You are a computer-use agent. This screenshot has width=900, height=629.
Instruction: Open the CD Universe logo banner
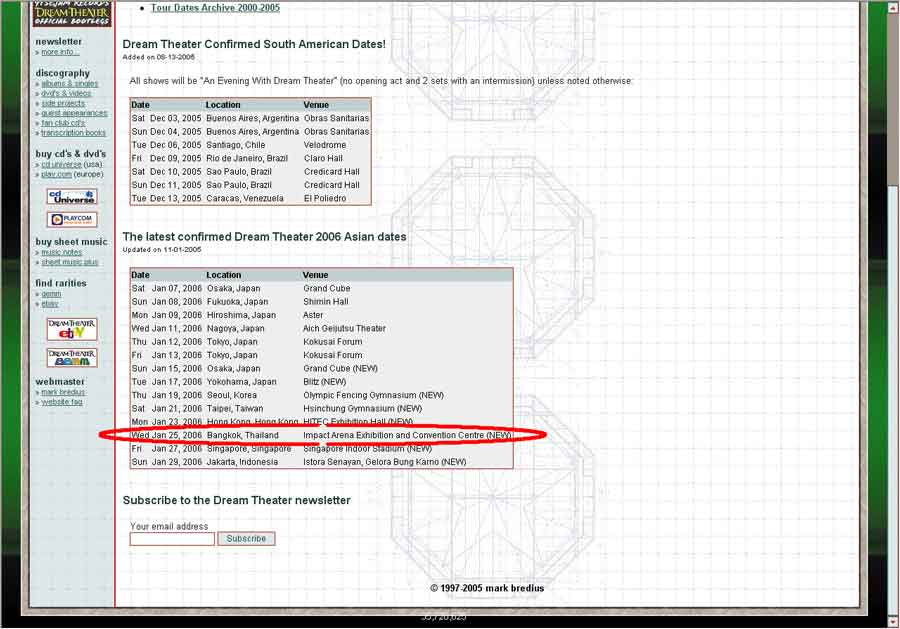pos(72,197)
